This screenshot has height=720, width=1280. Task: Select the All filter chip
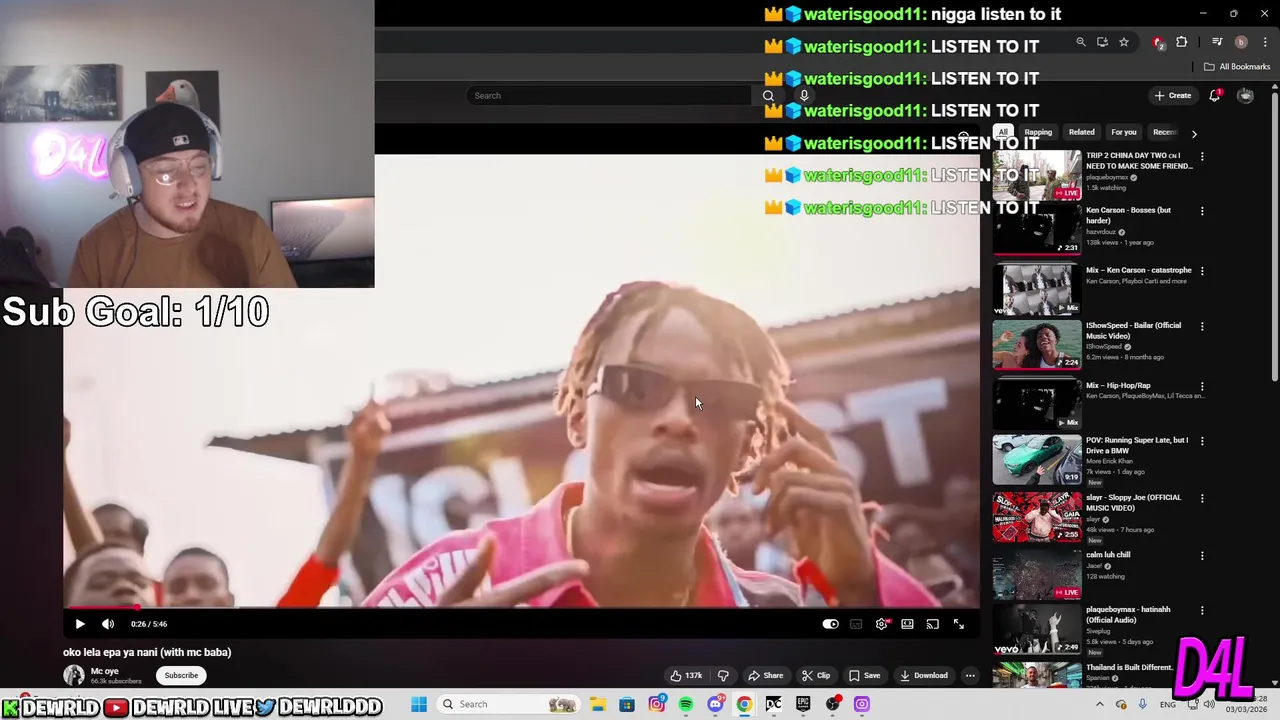pos(1003,132)
